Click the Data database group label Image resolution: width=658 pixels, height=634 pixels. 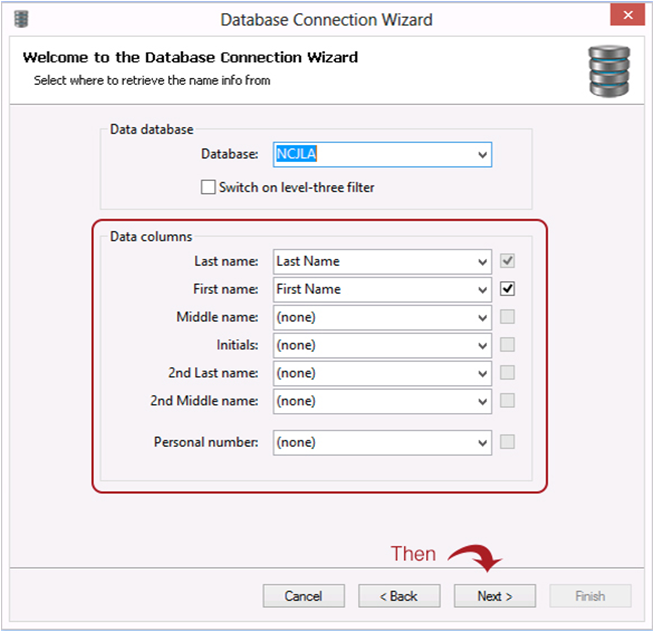point(153,130)
